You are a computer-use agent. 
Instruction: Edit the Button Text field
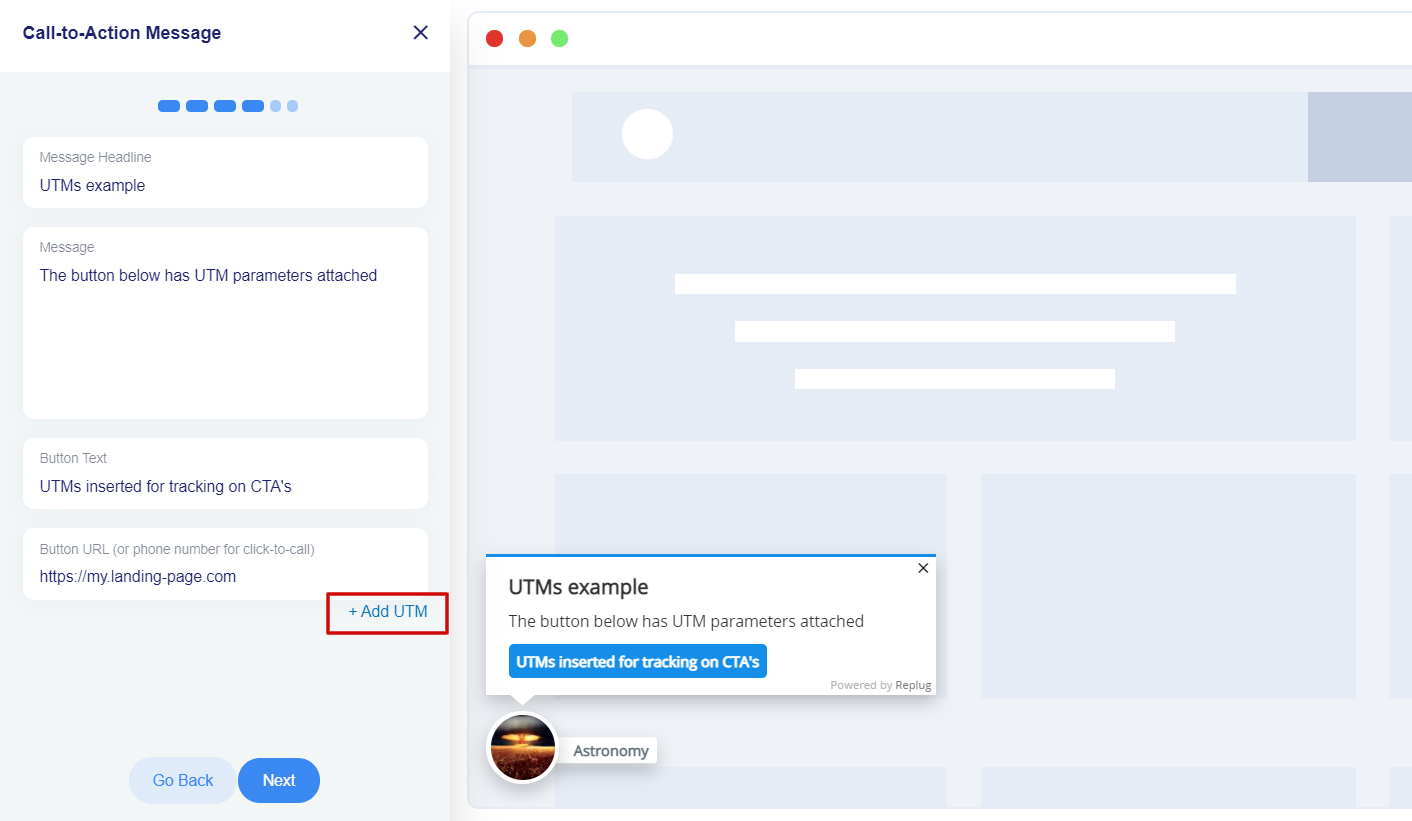(x=225, y=486)
